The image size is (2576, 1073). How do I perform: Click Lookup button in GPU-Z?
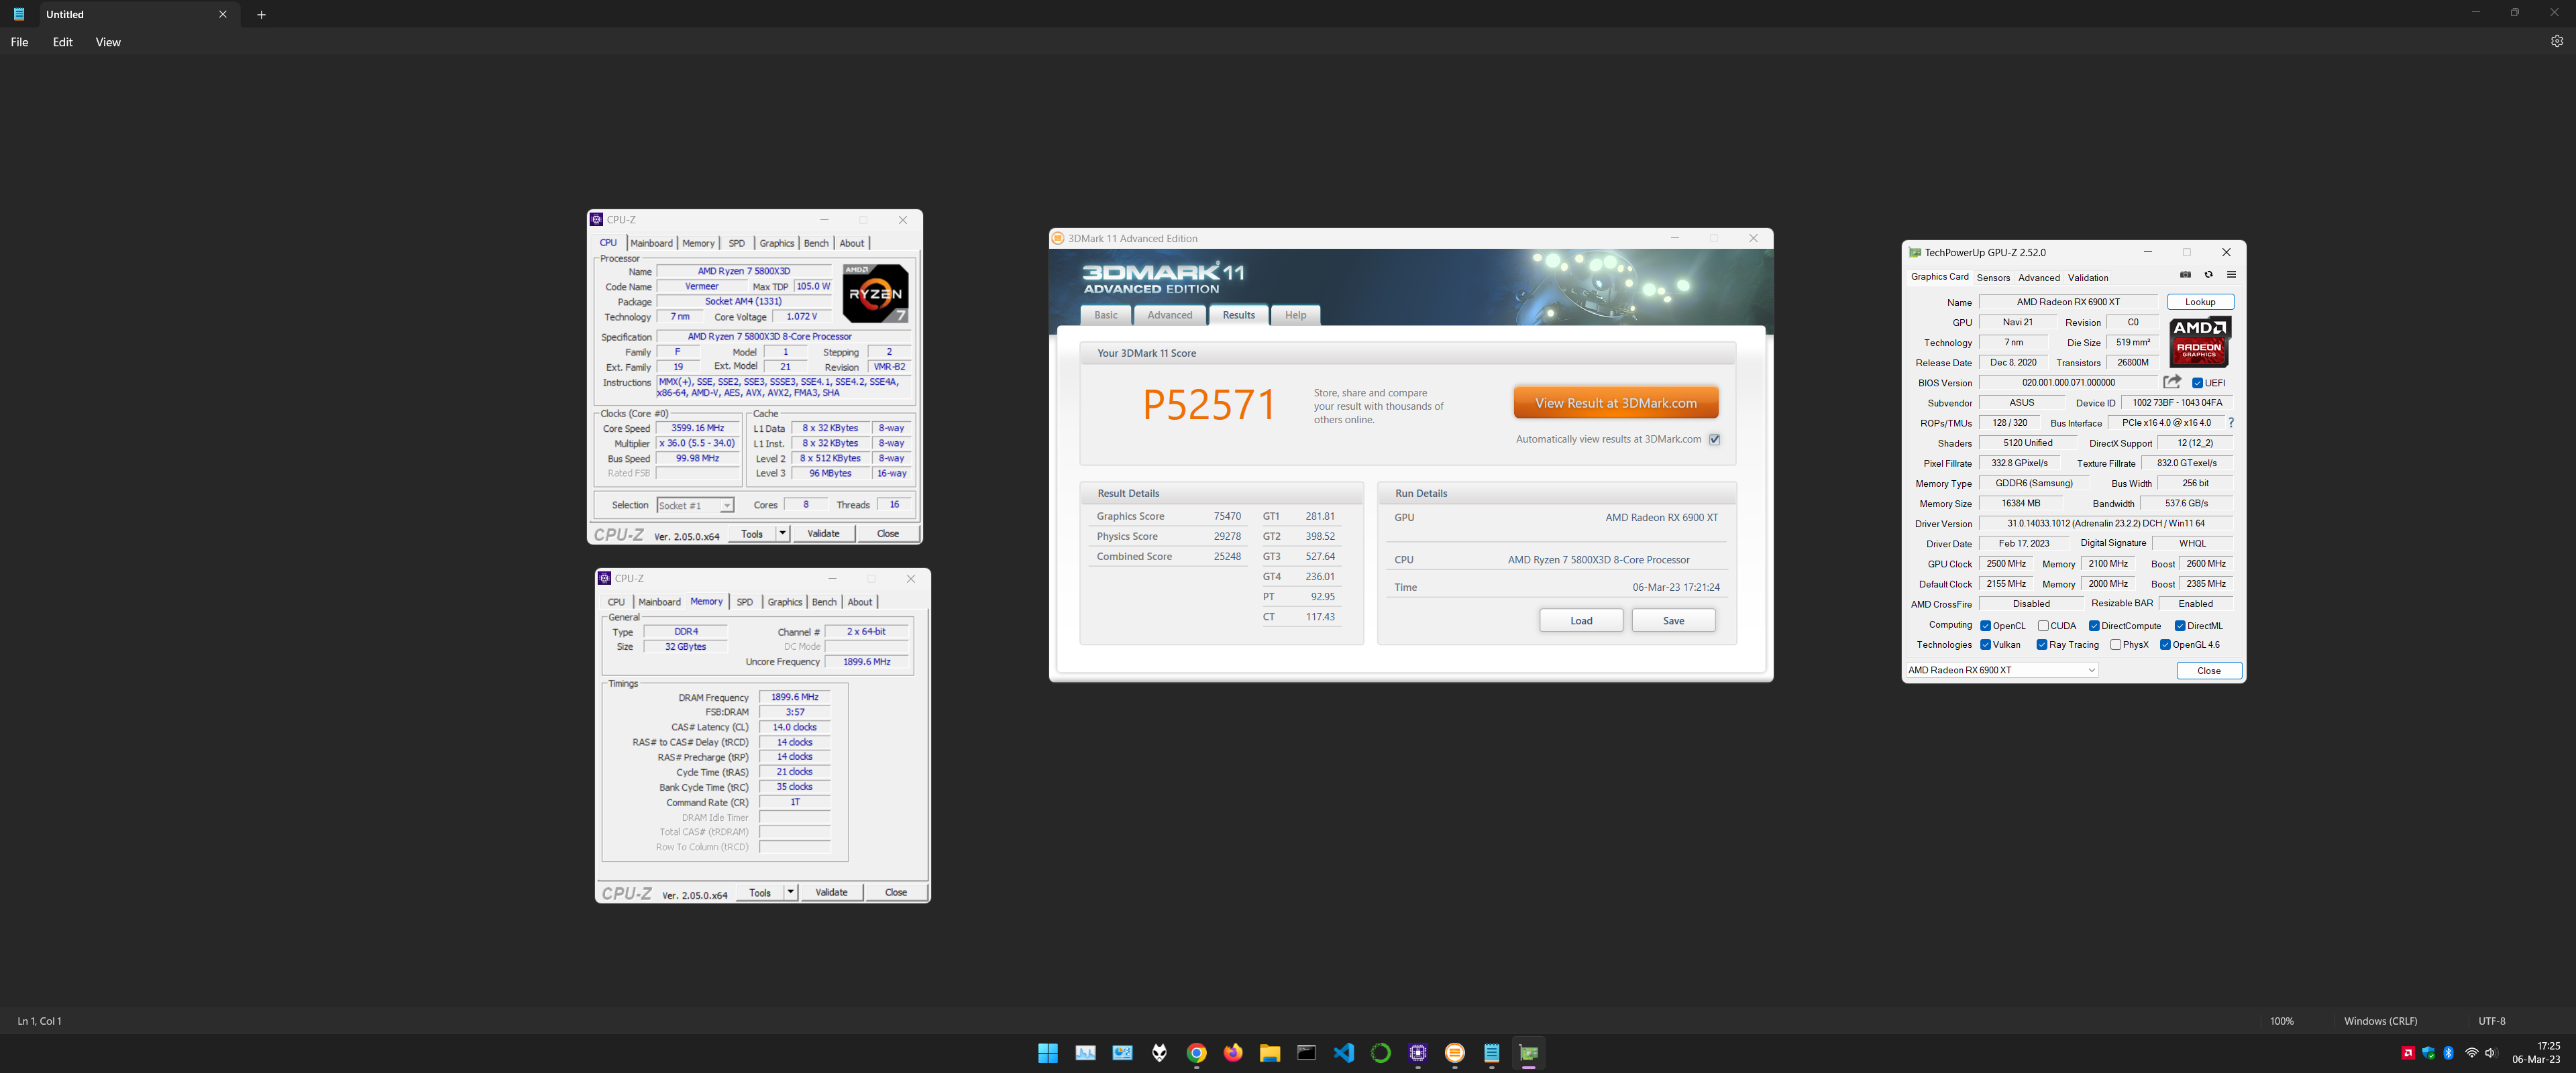point(2199,301)
